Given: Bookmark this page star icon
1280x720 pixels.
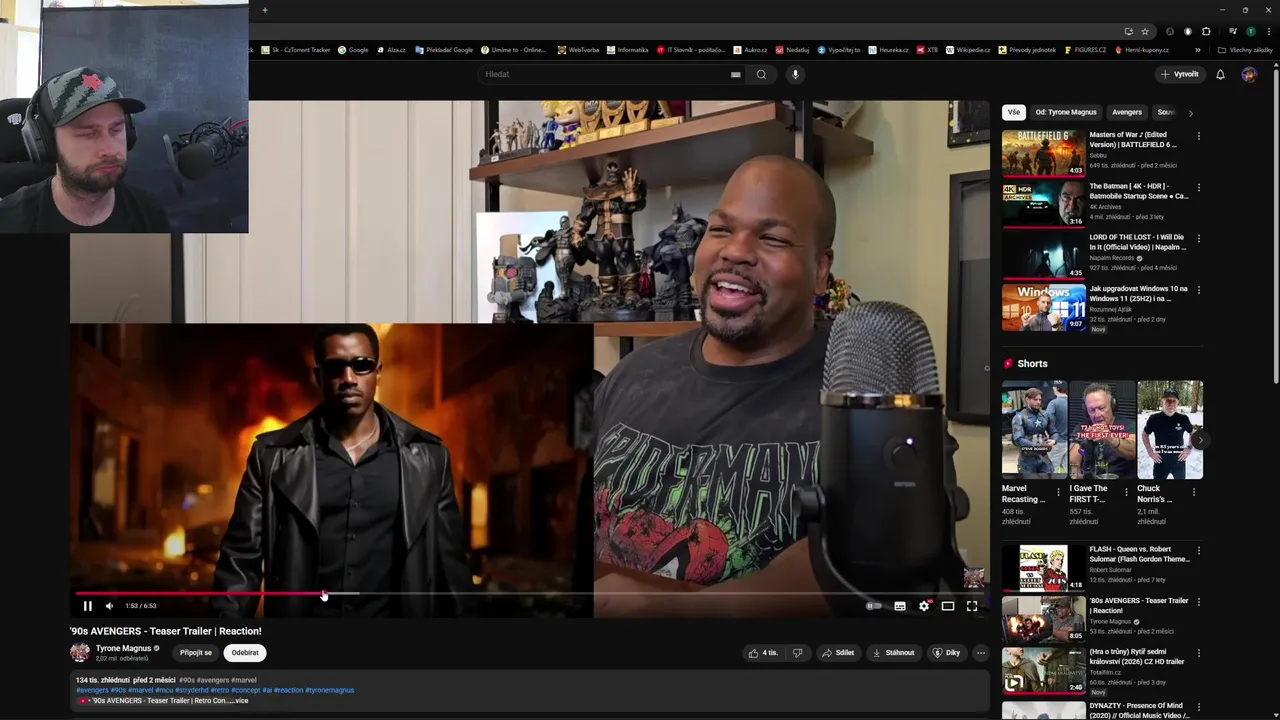Looking at the screenshot, I should (1145, 31).
